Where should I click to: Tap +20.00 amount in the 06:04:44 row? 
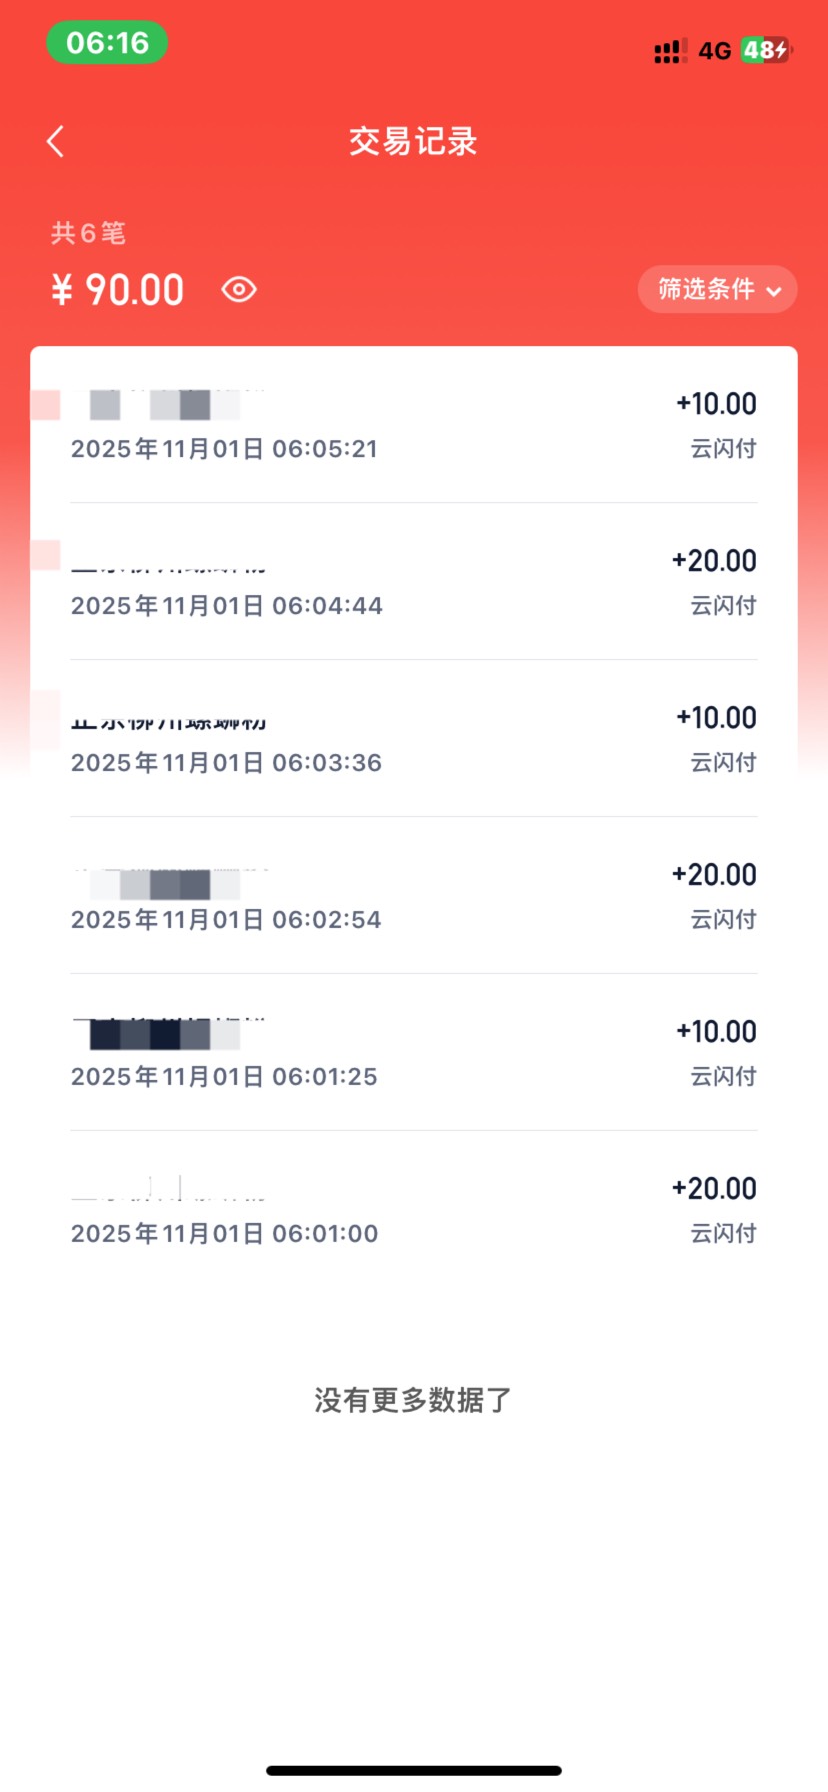[714, 561]
